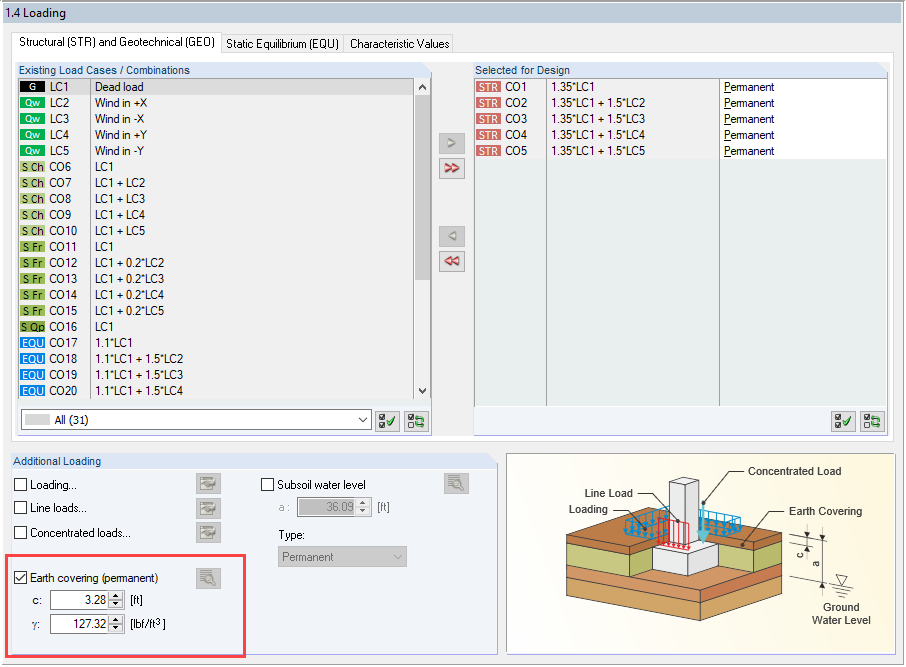The image size is (906, 667).
Task: Click the Permanent cell for CO1
Action: 803,87
